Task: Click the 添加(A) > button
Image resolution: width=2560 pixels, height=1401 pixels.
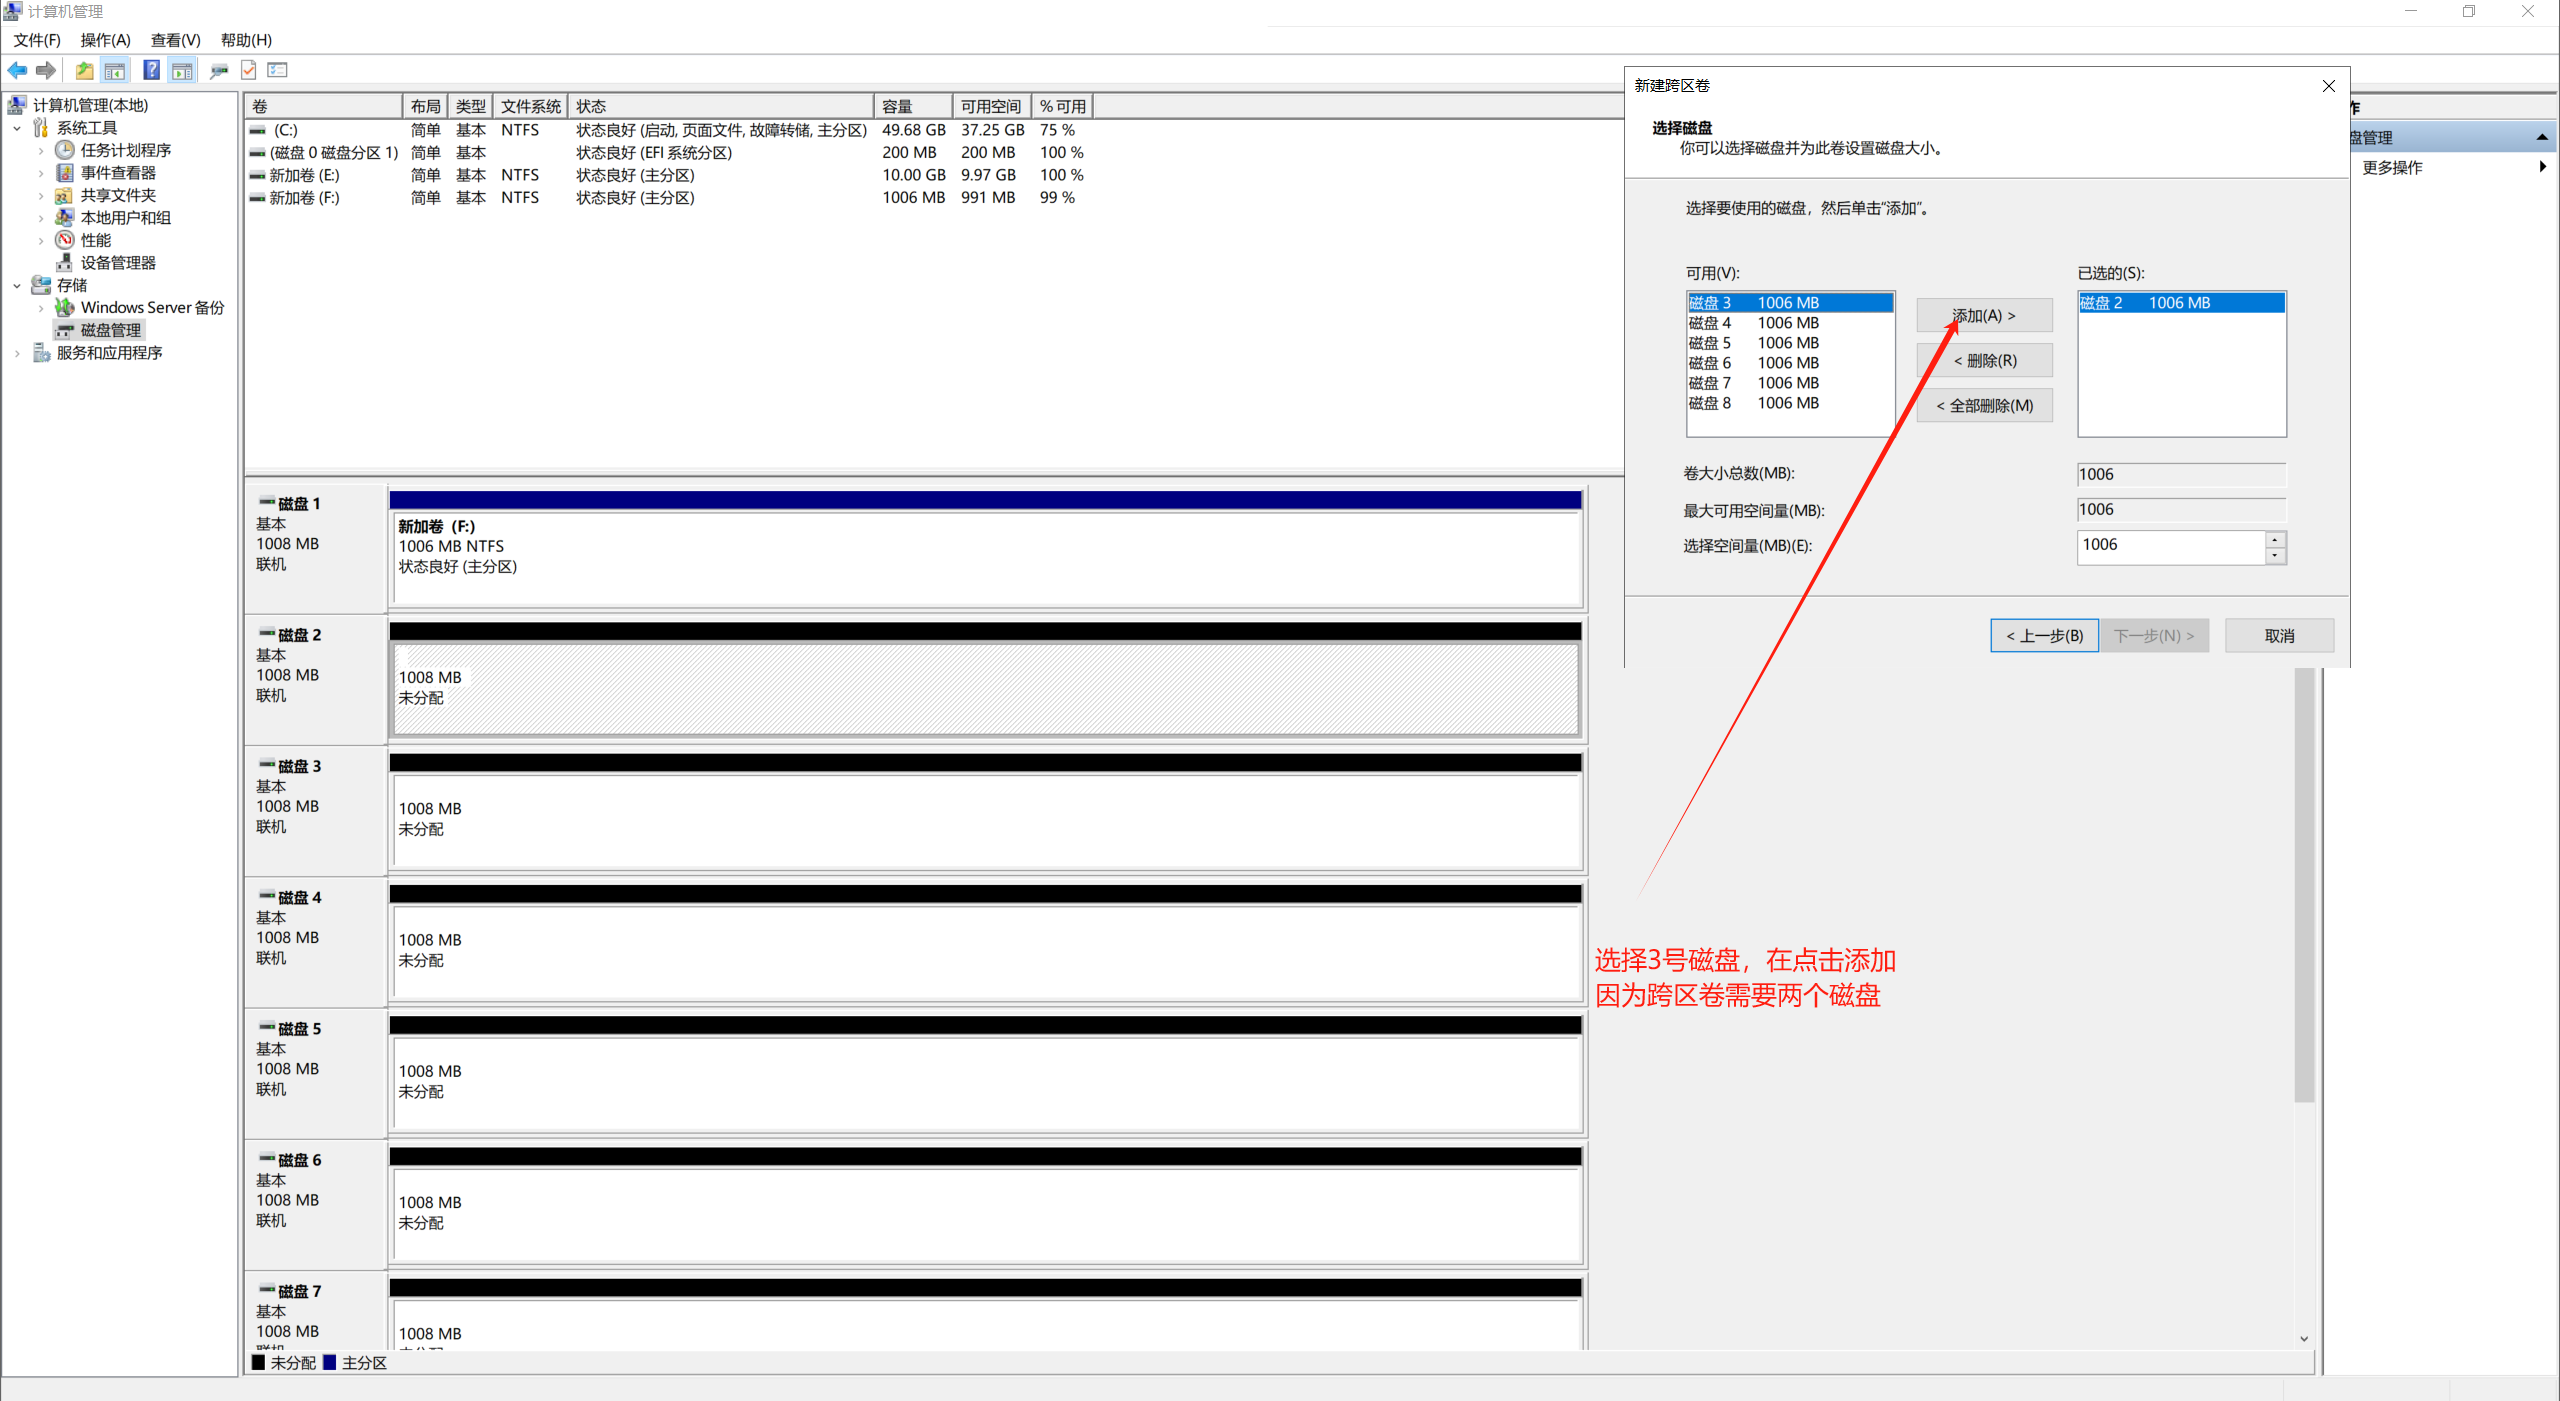Action: coord(1983,315)
